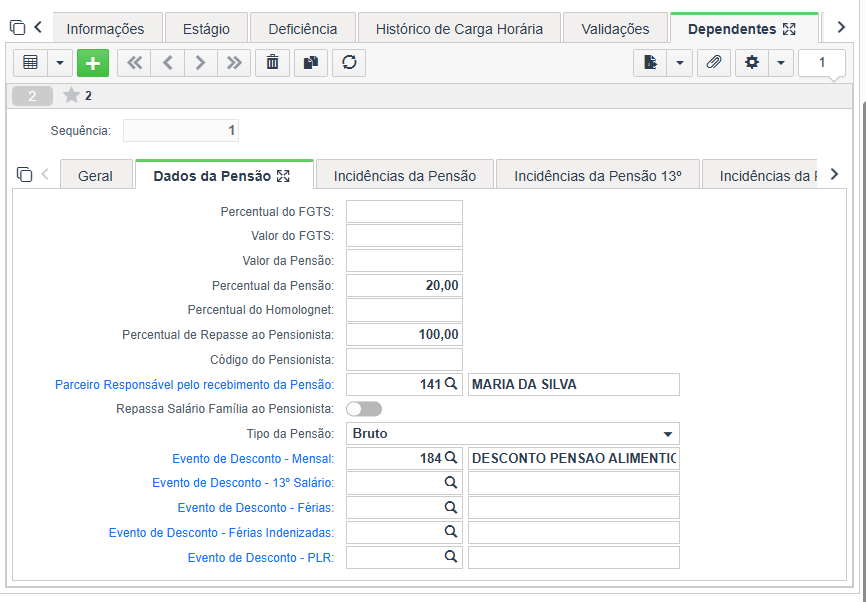Go to last record
Screen dimensions: 866x602
click(x=234, y=63)
